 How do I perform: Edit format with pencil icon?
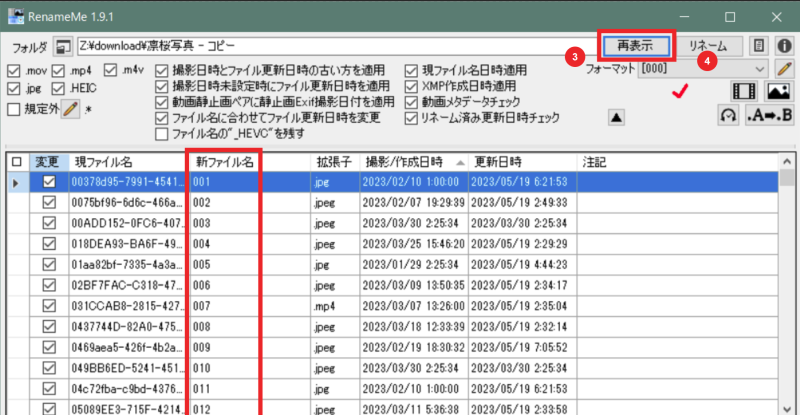tap(784, 68)
